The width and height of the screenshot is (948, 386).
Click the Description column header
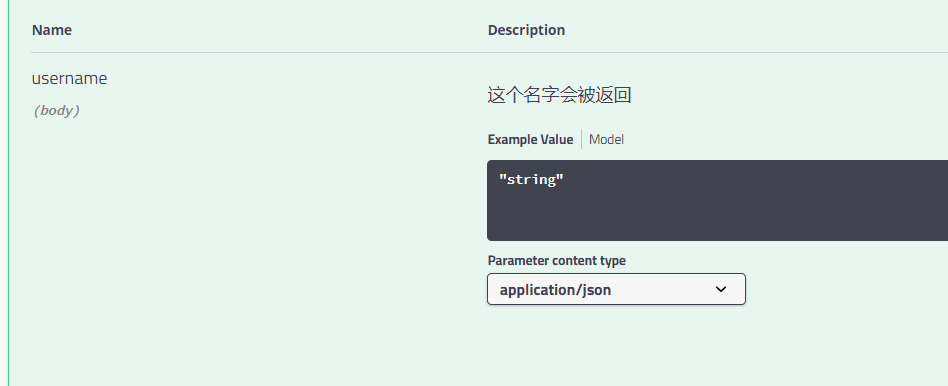(527, 30)
